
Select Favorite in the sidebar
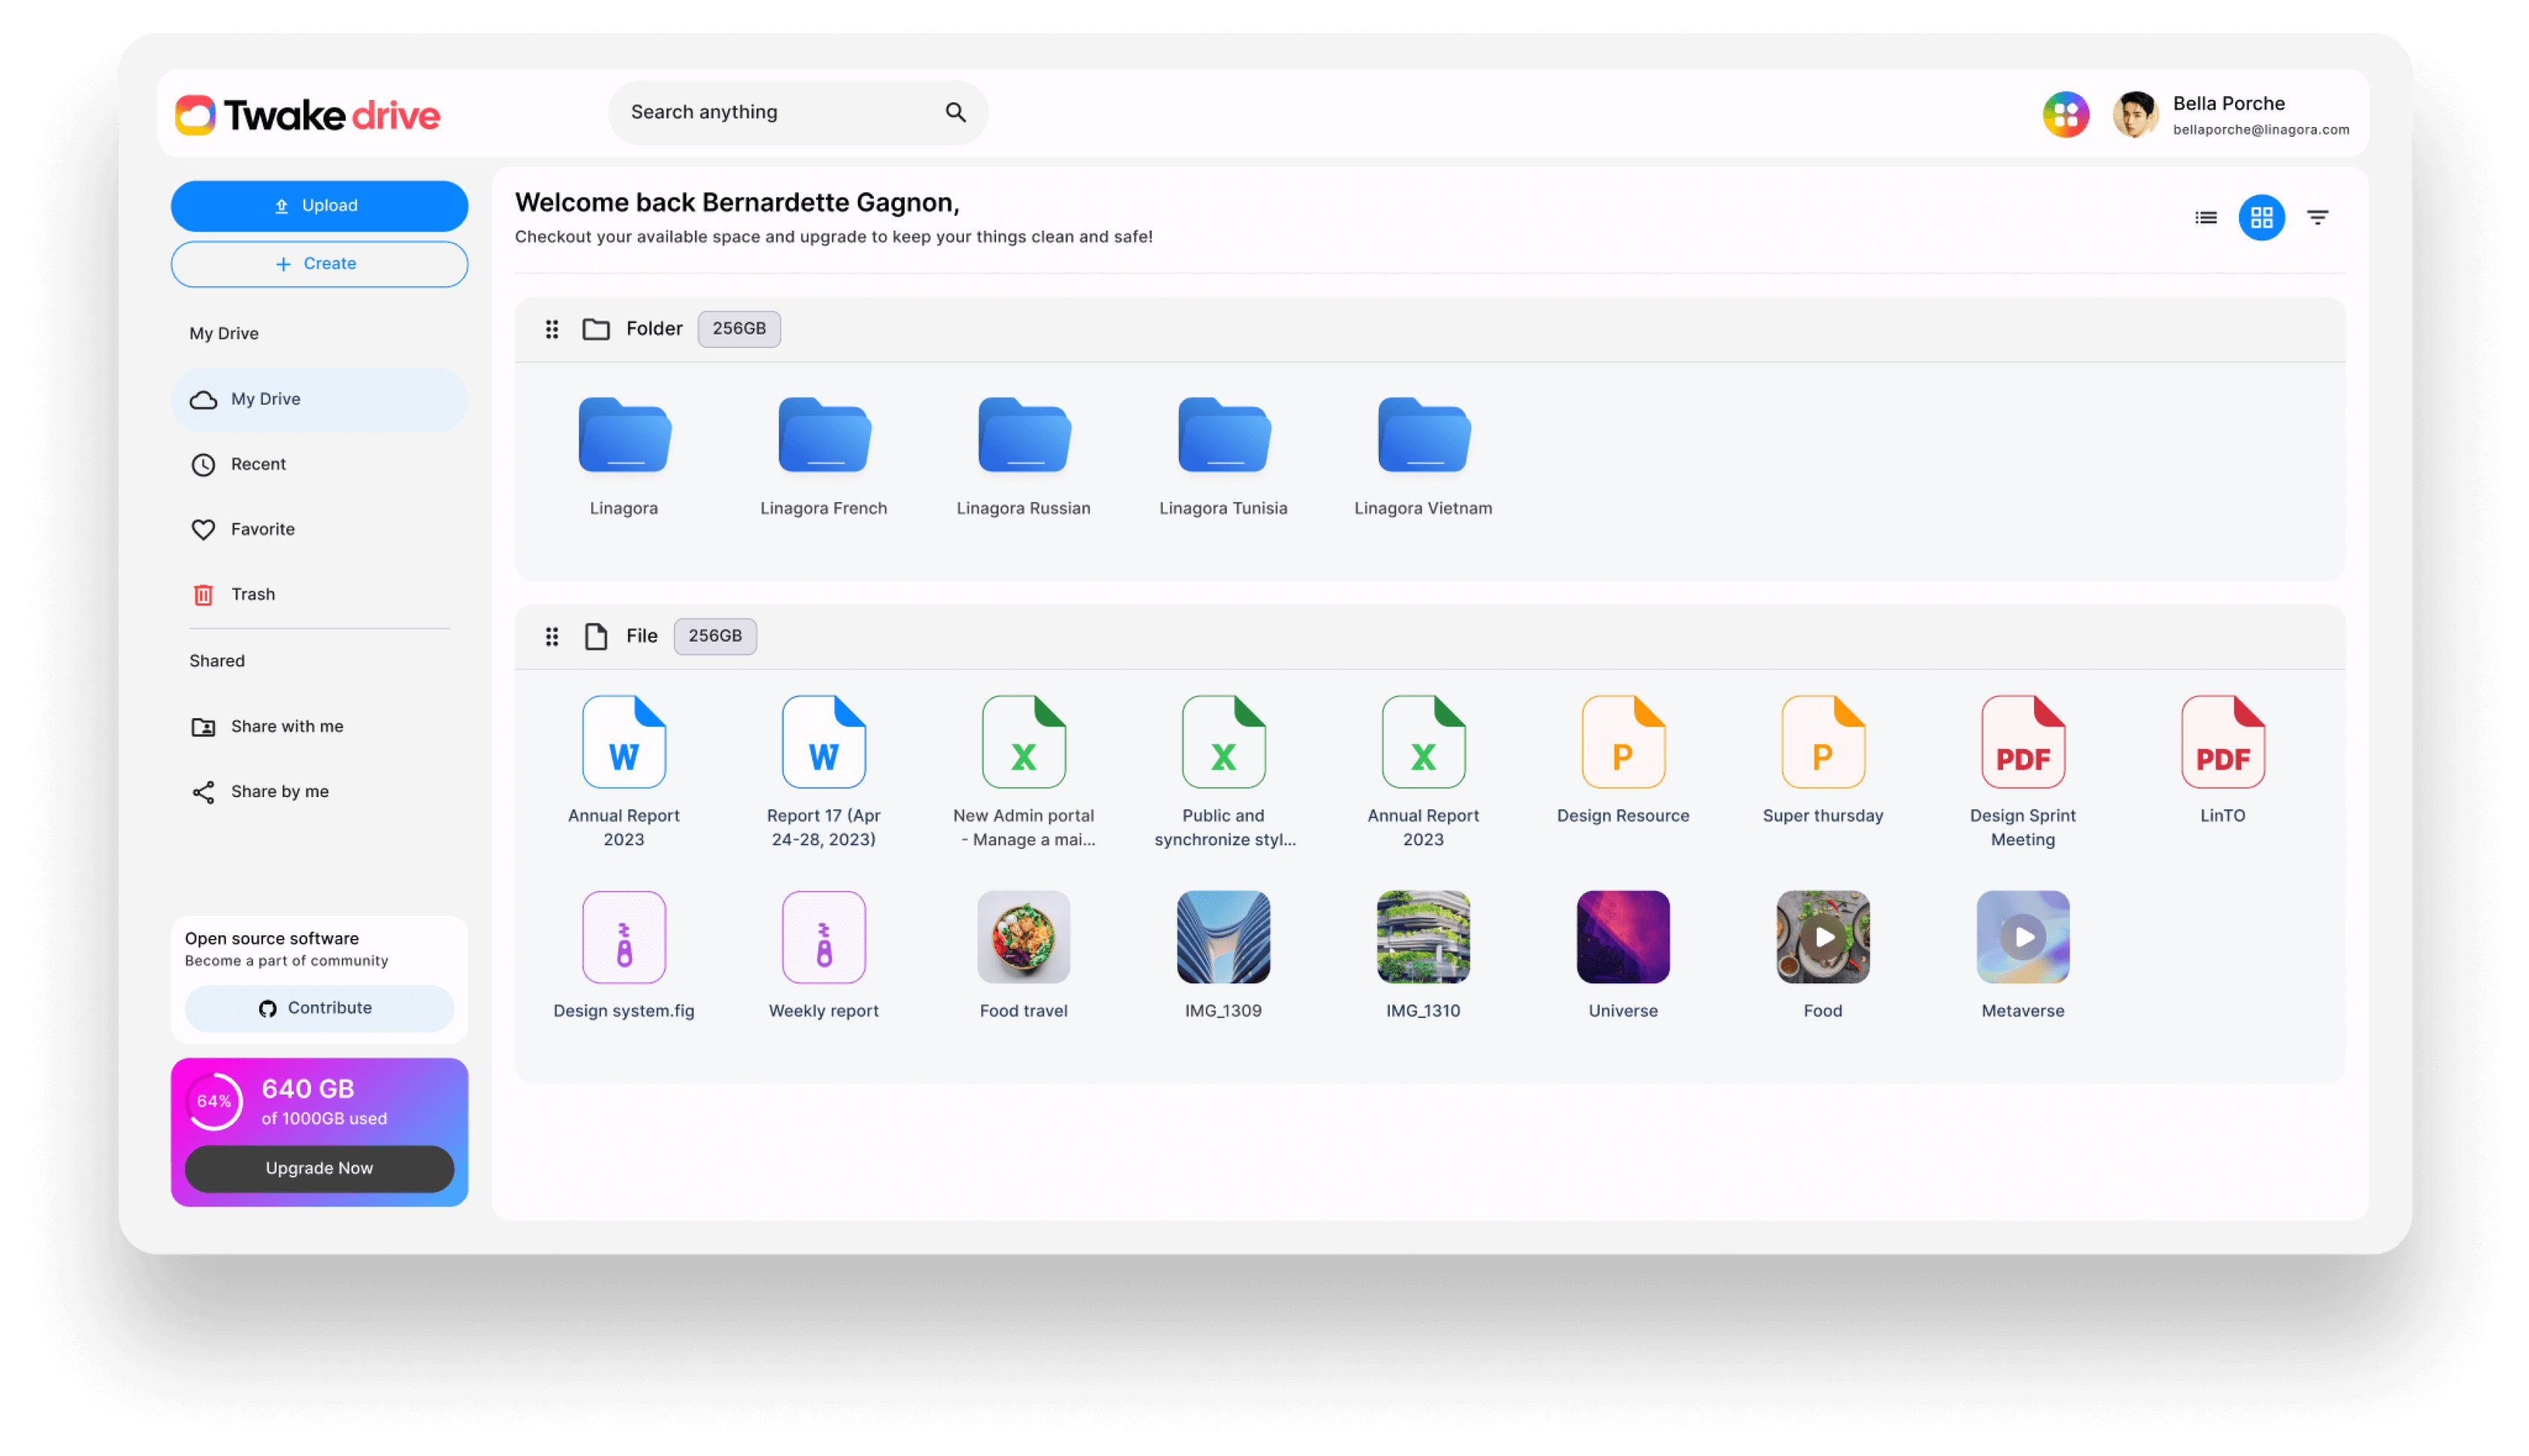coord(262,529)
